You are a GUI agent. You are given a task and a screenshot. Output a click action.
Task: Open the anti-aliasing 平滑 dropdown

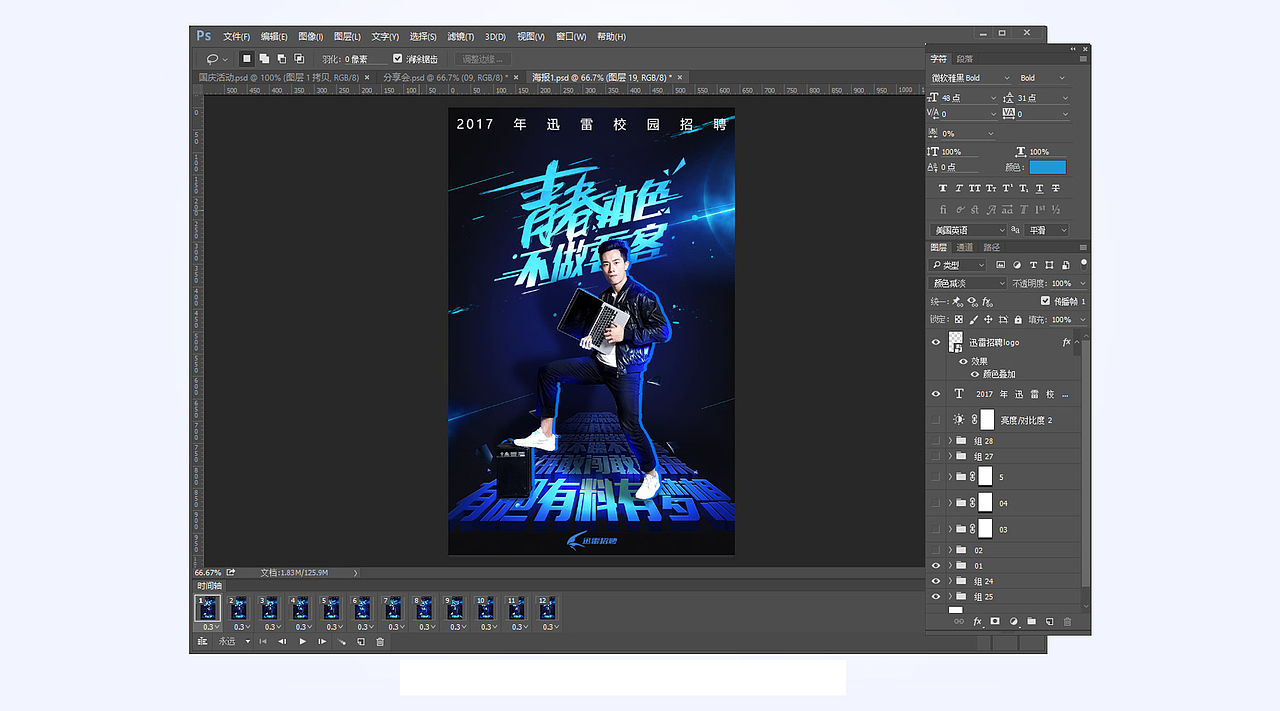pos(1048,230)
